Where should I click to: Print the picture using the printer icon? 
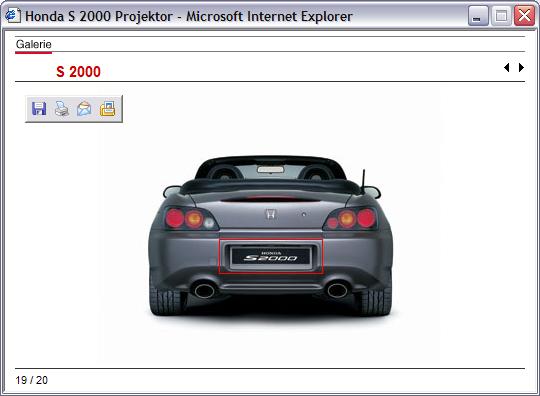pyautogui.click(x=62, y=109)
